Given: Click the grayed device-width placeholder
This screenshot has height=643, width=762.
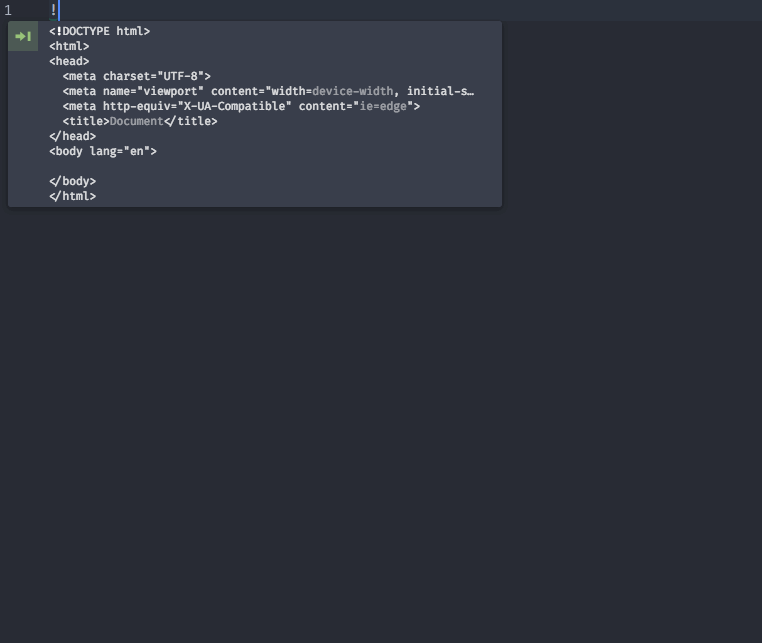Looking at the screenshot, I should 353,91.
